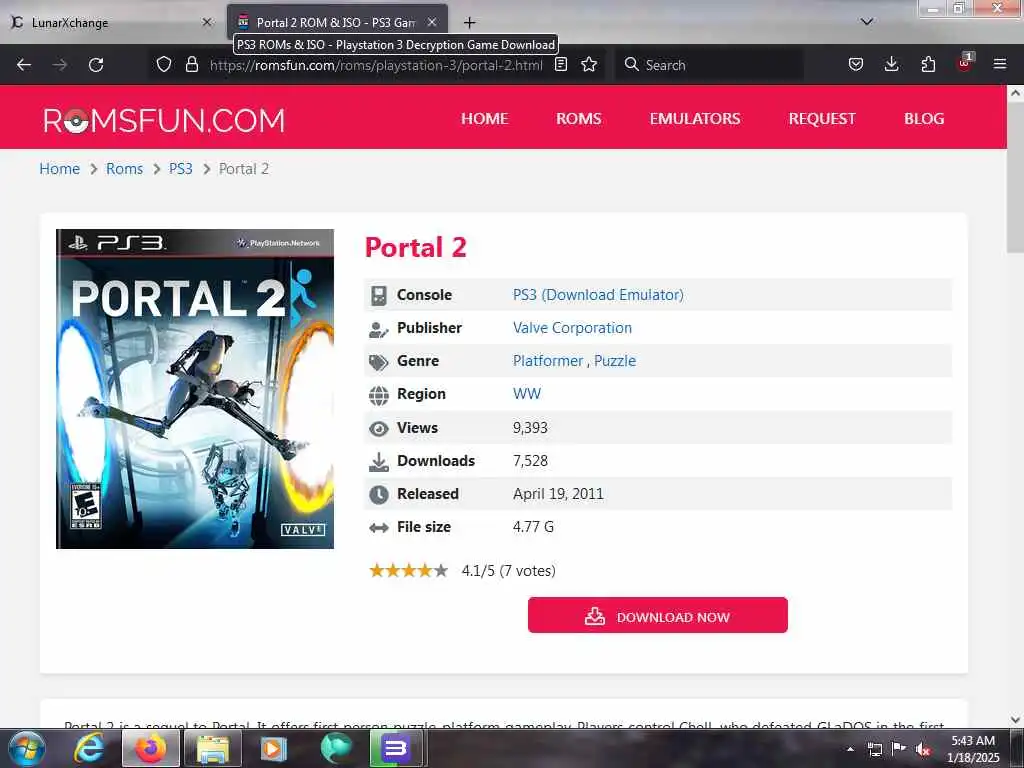
Task: Click the browser Search box
Action: coord(709,65)
